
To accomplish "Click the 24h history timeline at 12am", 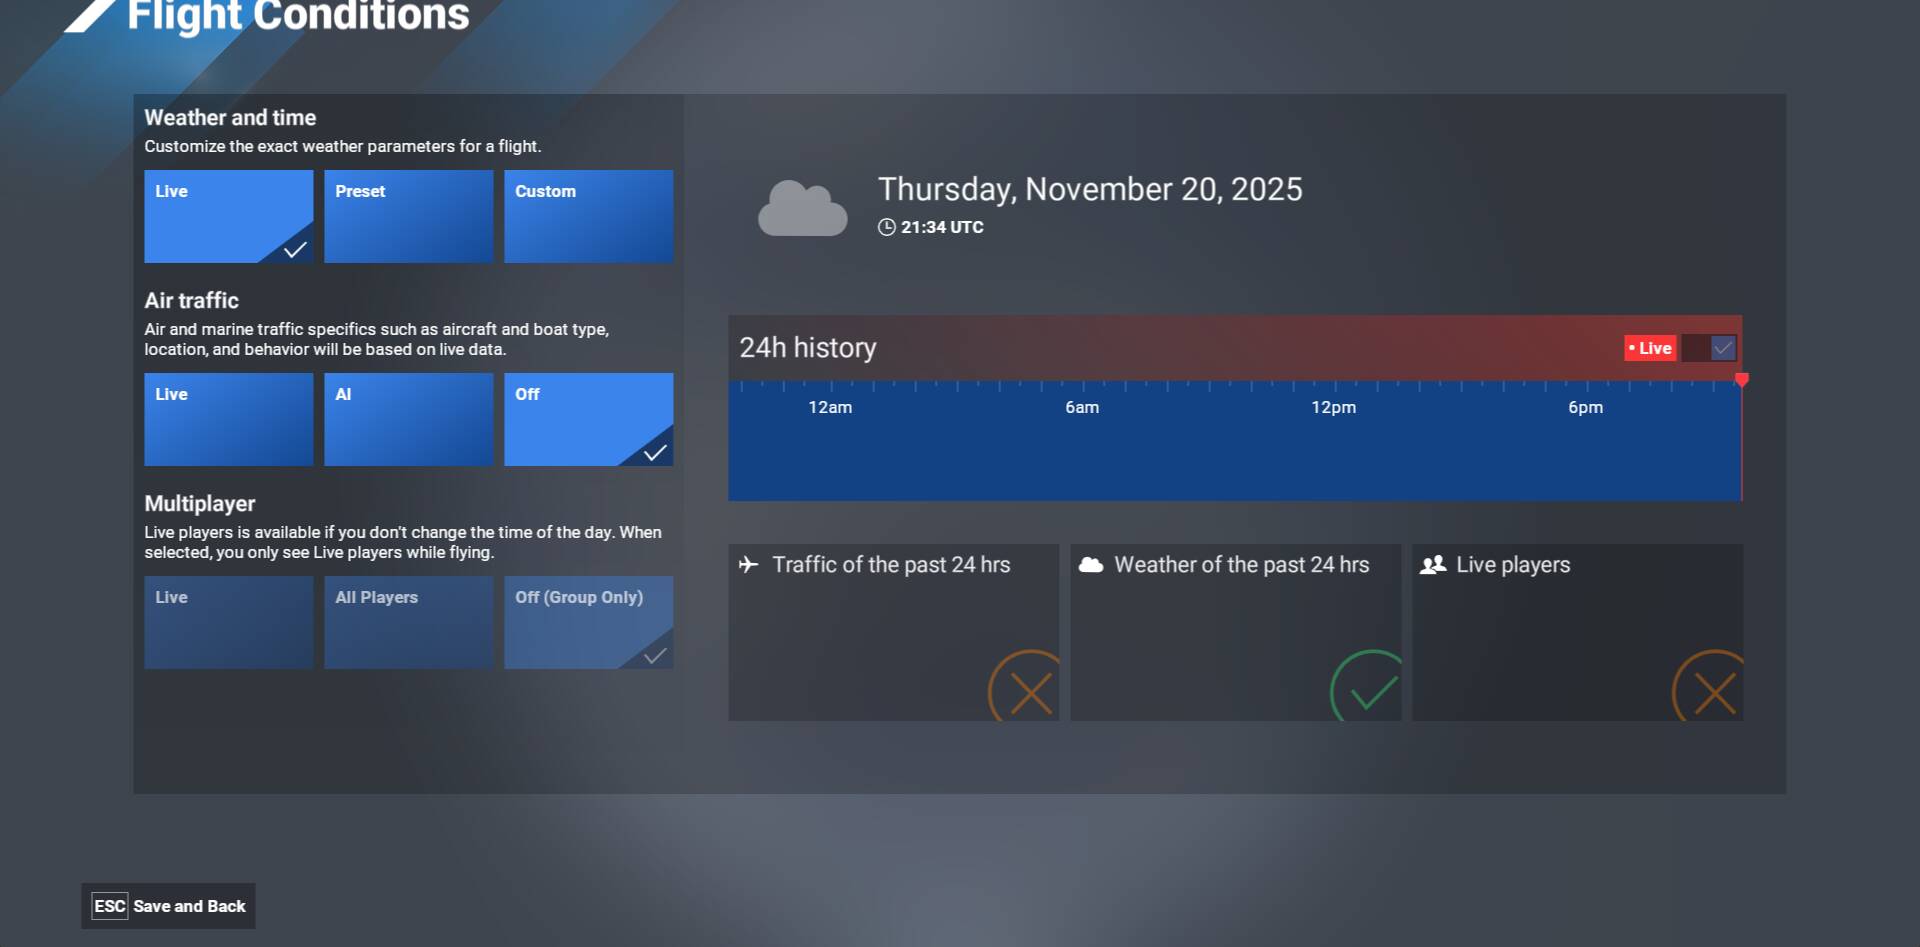I will pos(830,407).
